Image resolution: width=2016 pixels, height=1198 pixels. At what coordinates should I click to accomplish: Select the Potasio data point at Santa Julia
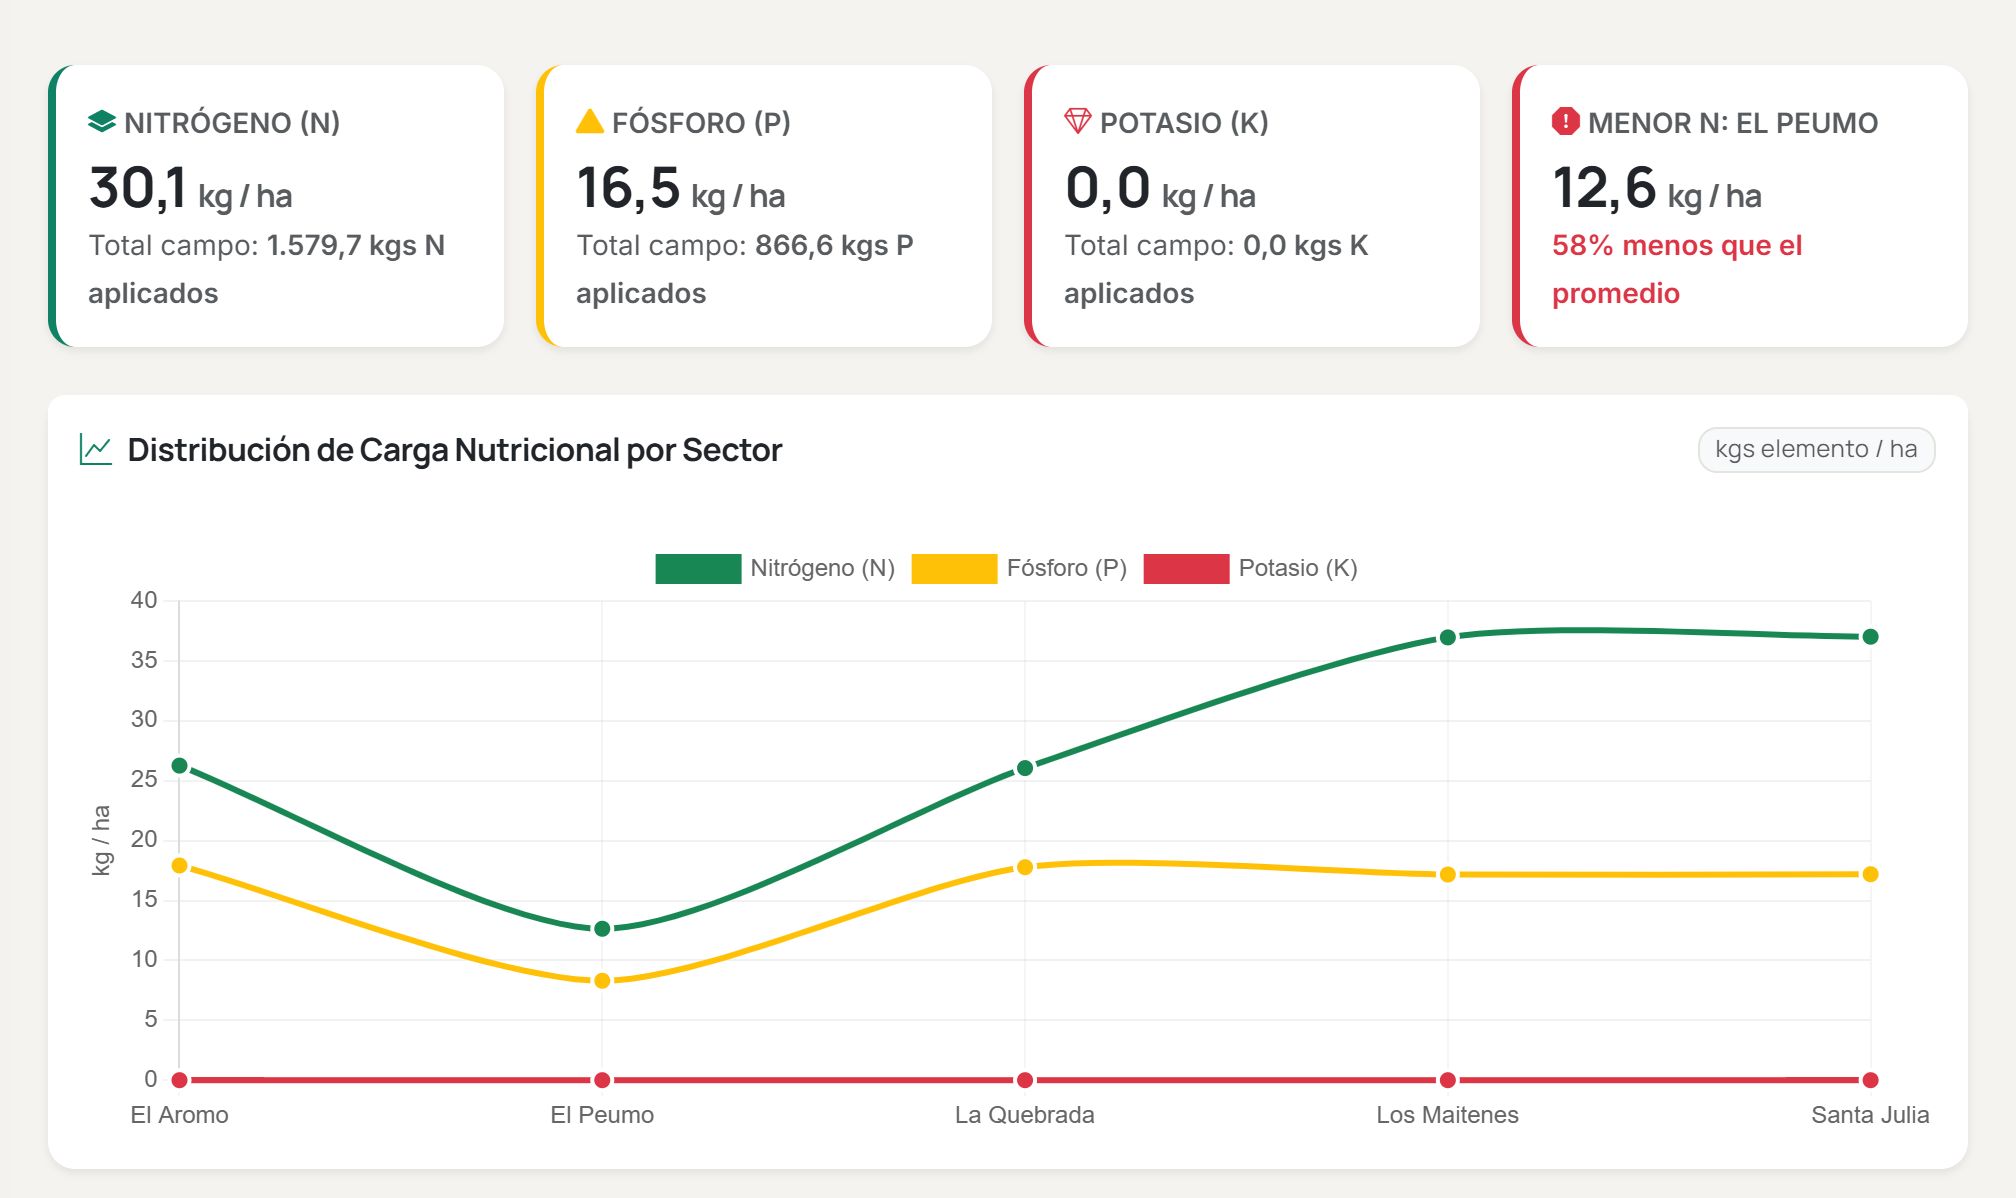(1870, 1080)
